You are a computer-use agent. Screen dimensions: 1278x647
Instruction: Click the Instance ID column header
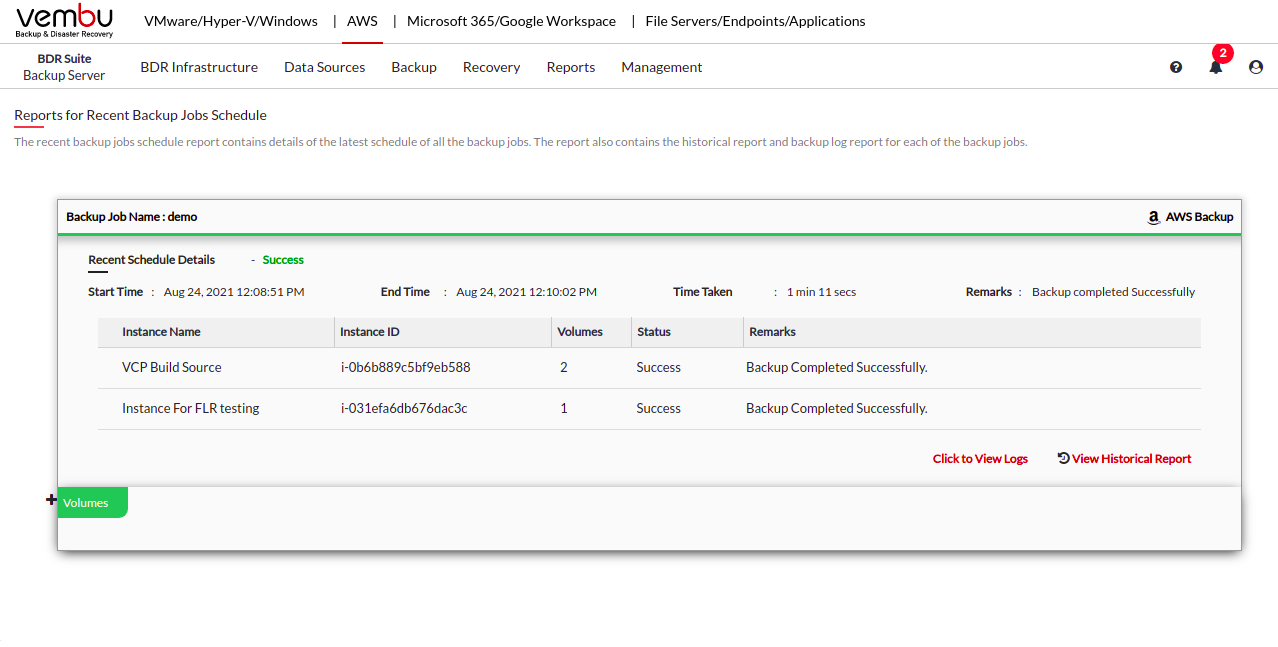370,332
